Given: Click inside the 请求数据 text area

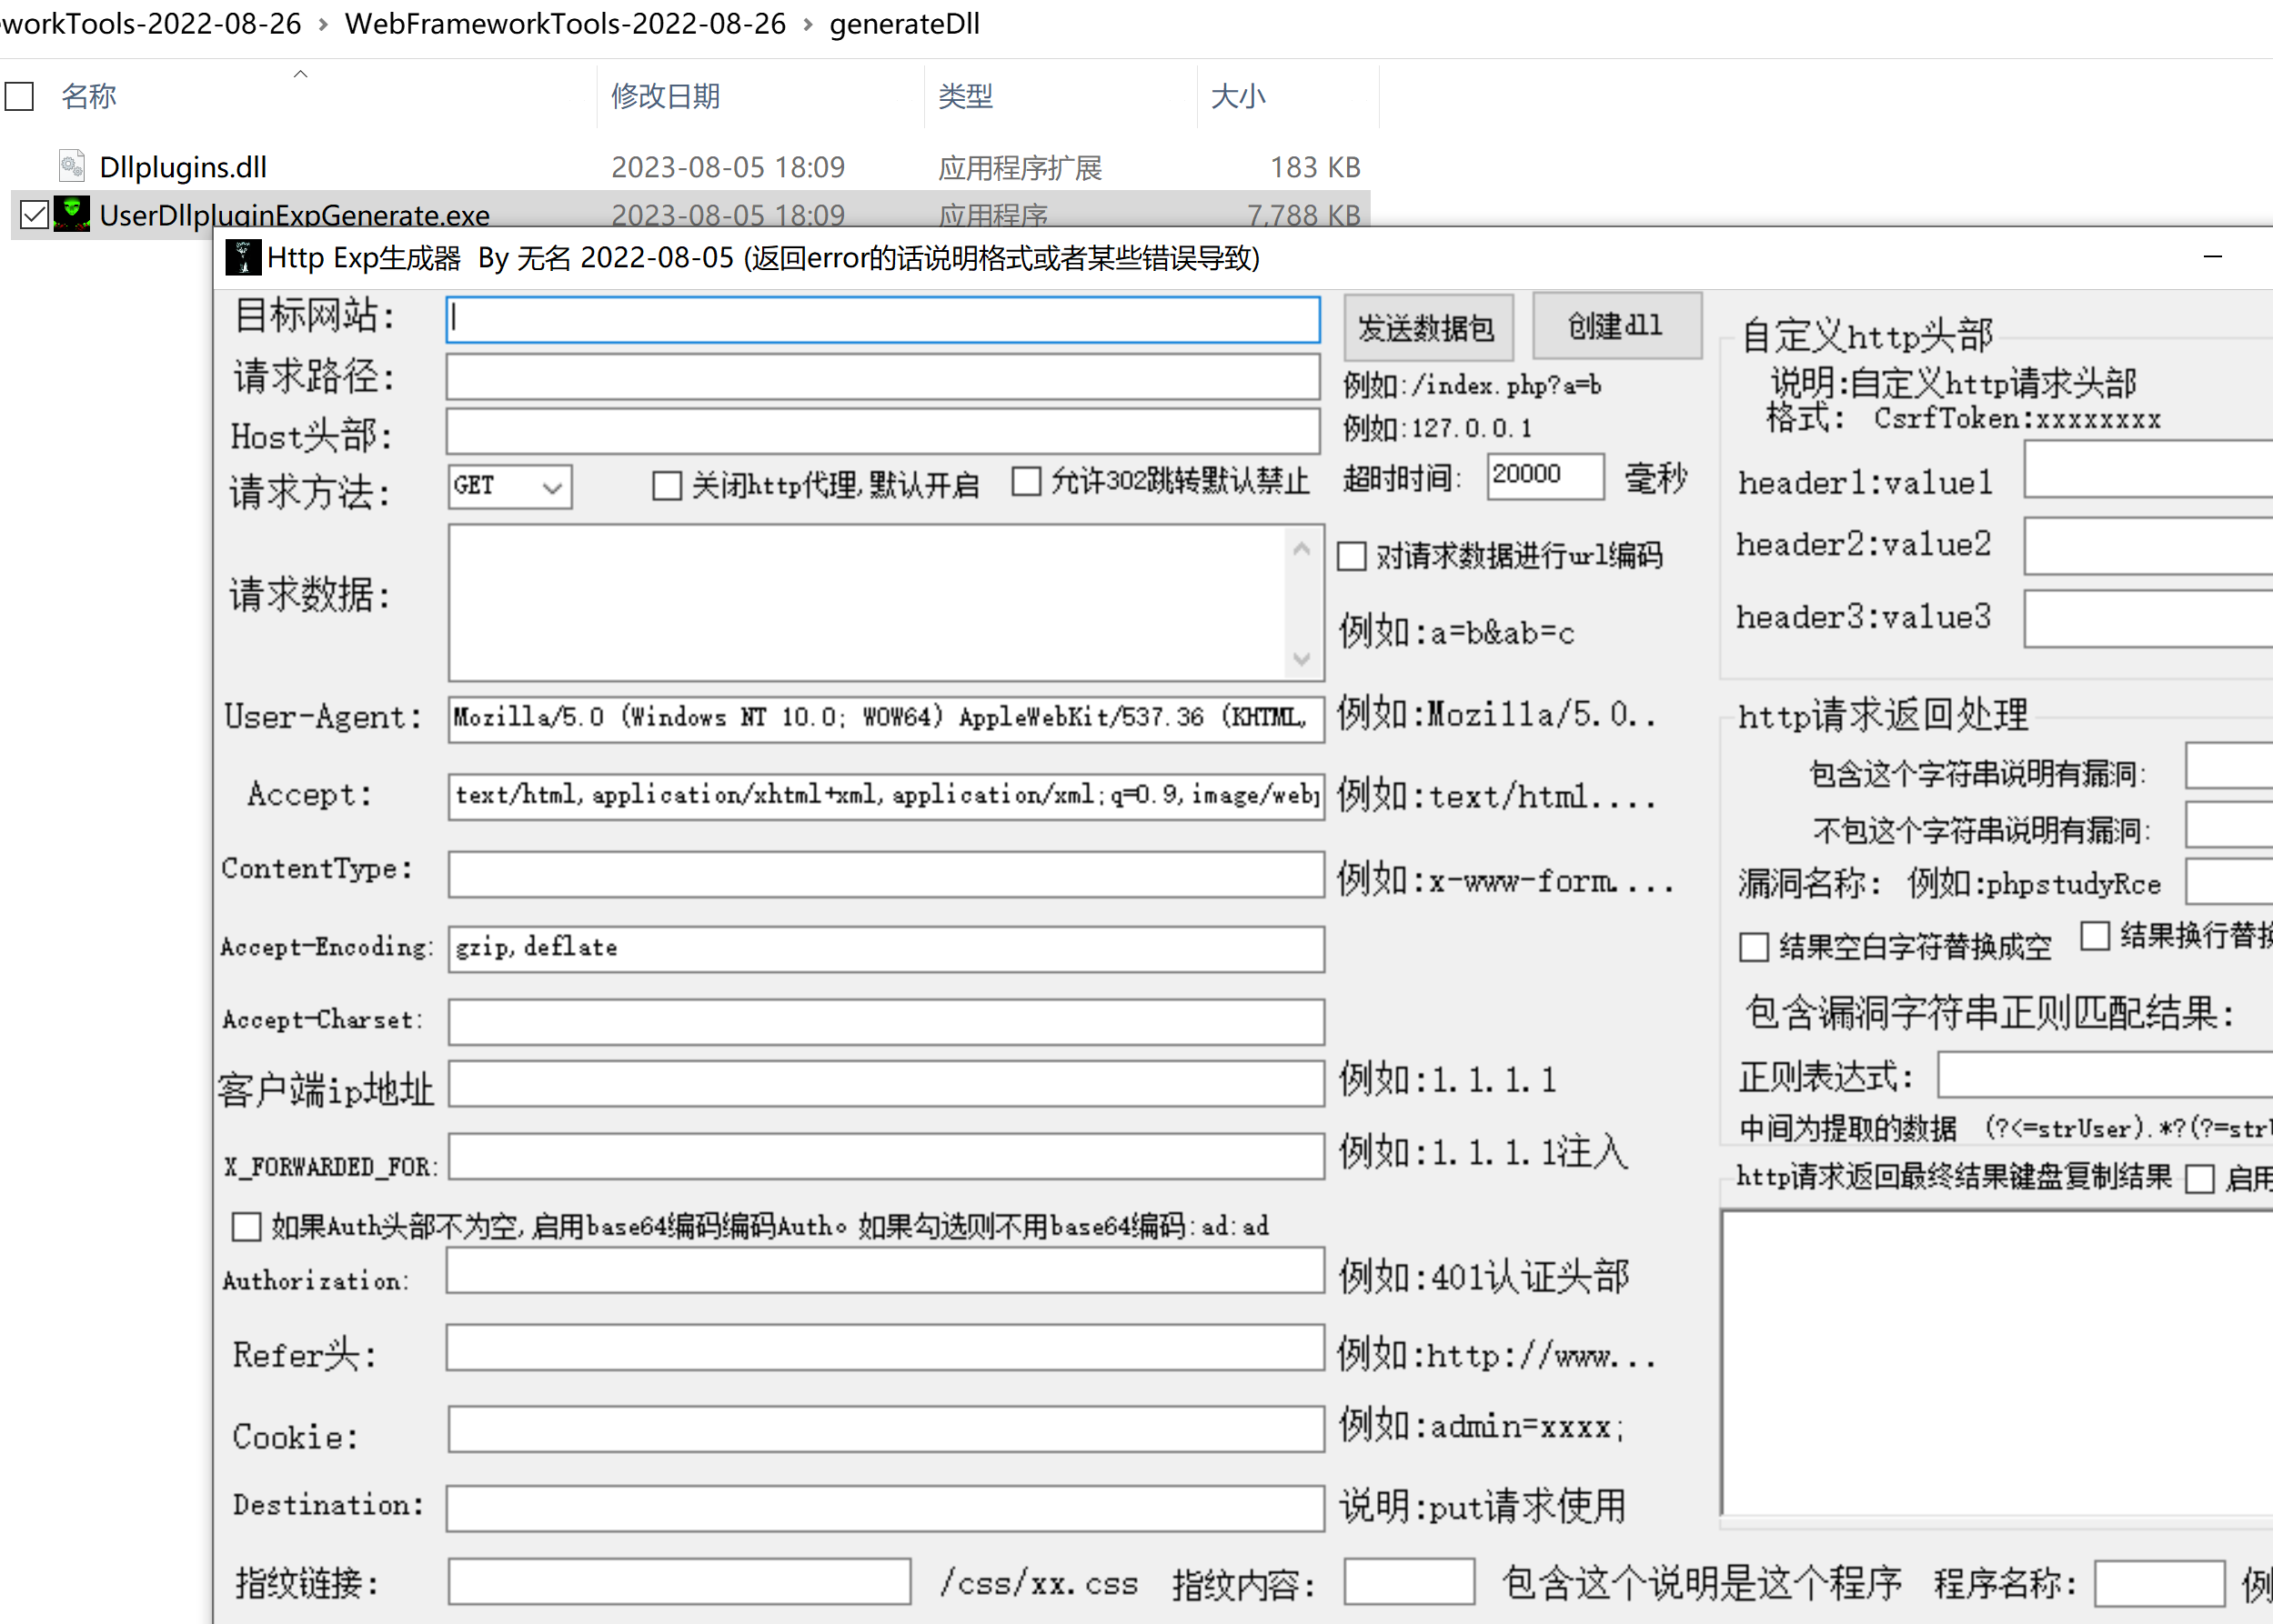Looking at the screenshot, I should tap(868, 602).
